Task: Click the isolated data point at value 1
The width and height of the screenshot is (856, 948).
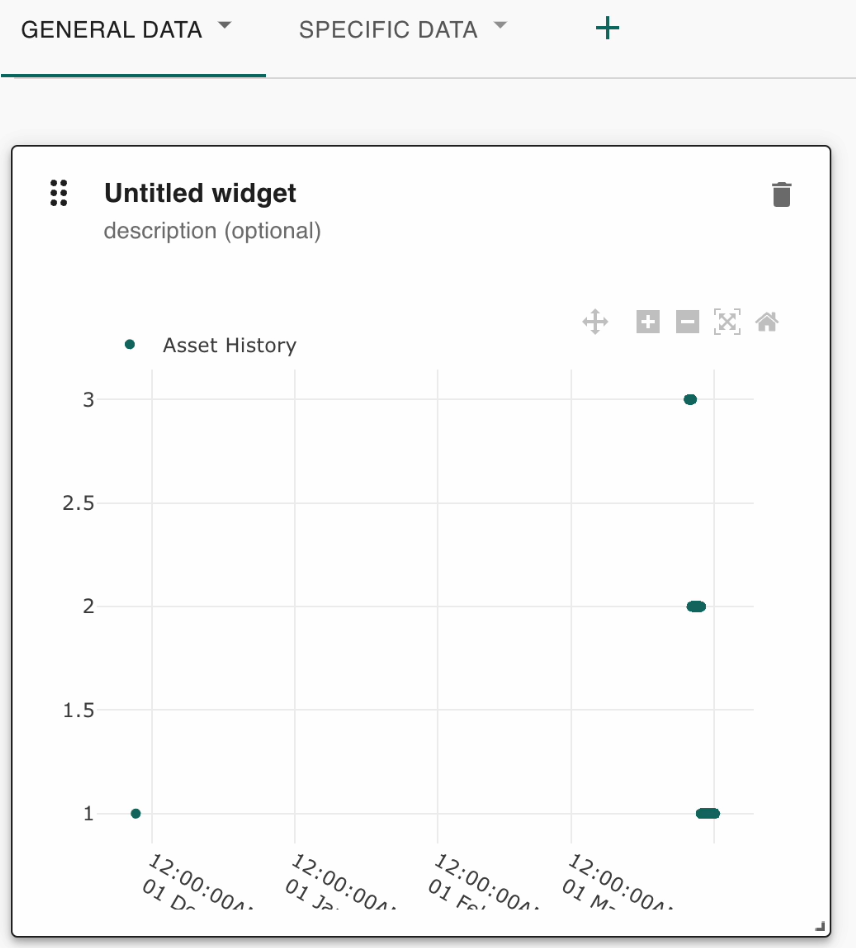Action: tap(136, 814)
